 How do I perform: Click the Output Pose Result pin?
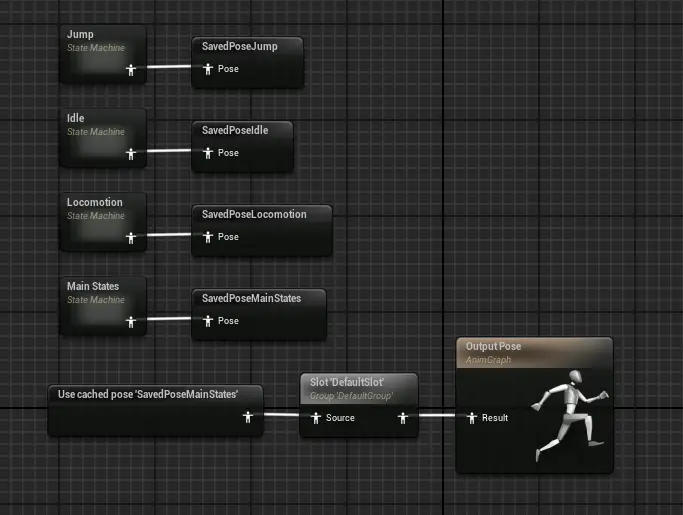(472, 417)
